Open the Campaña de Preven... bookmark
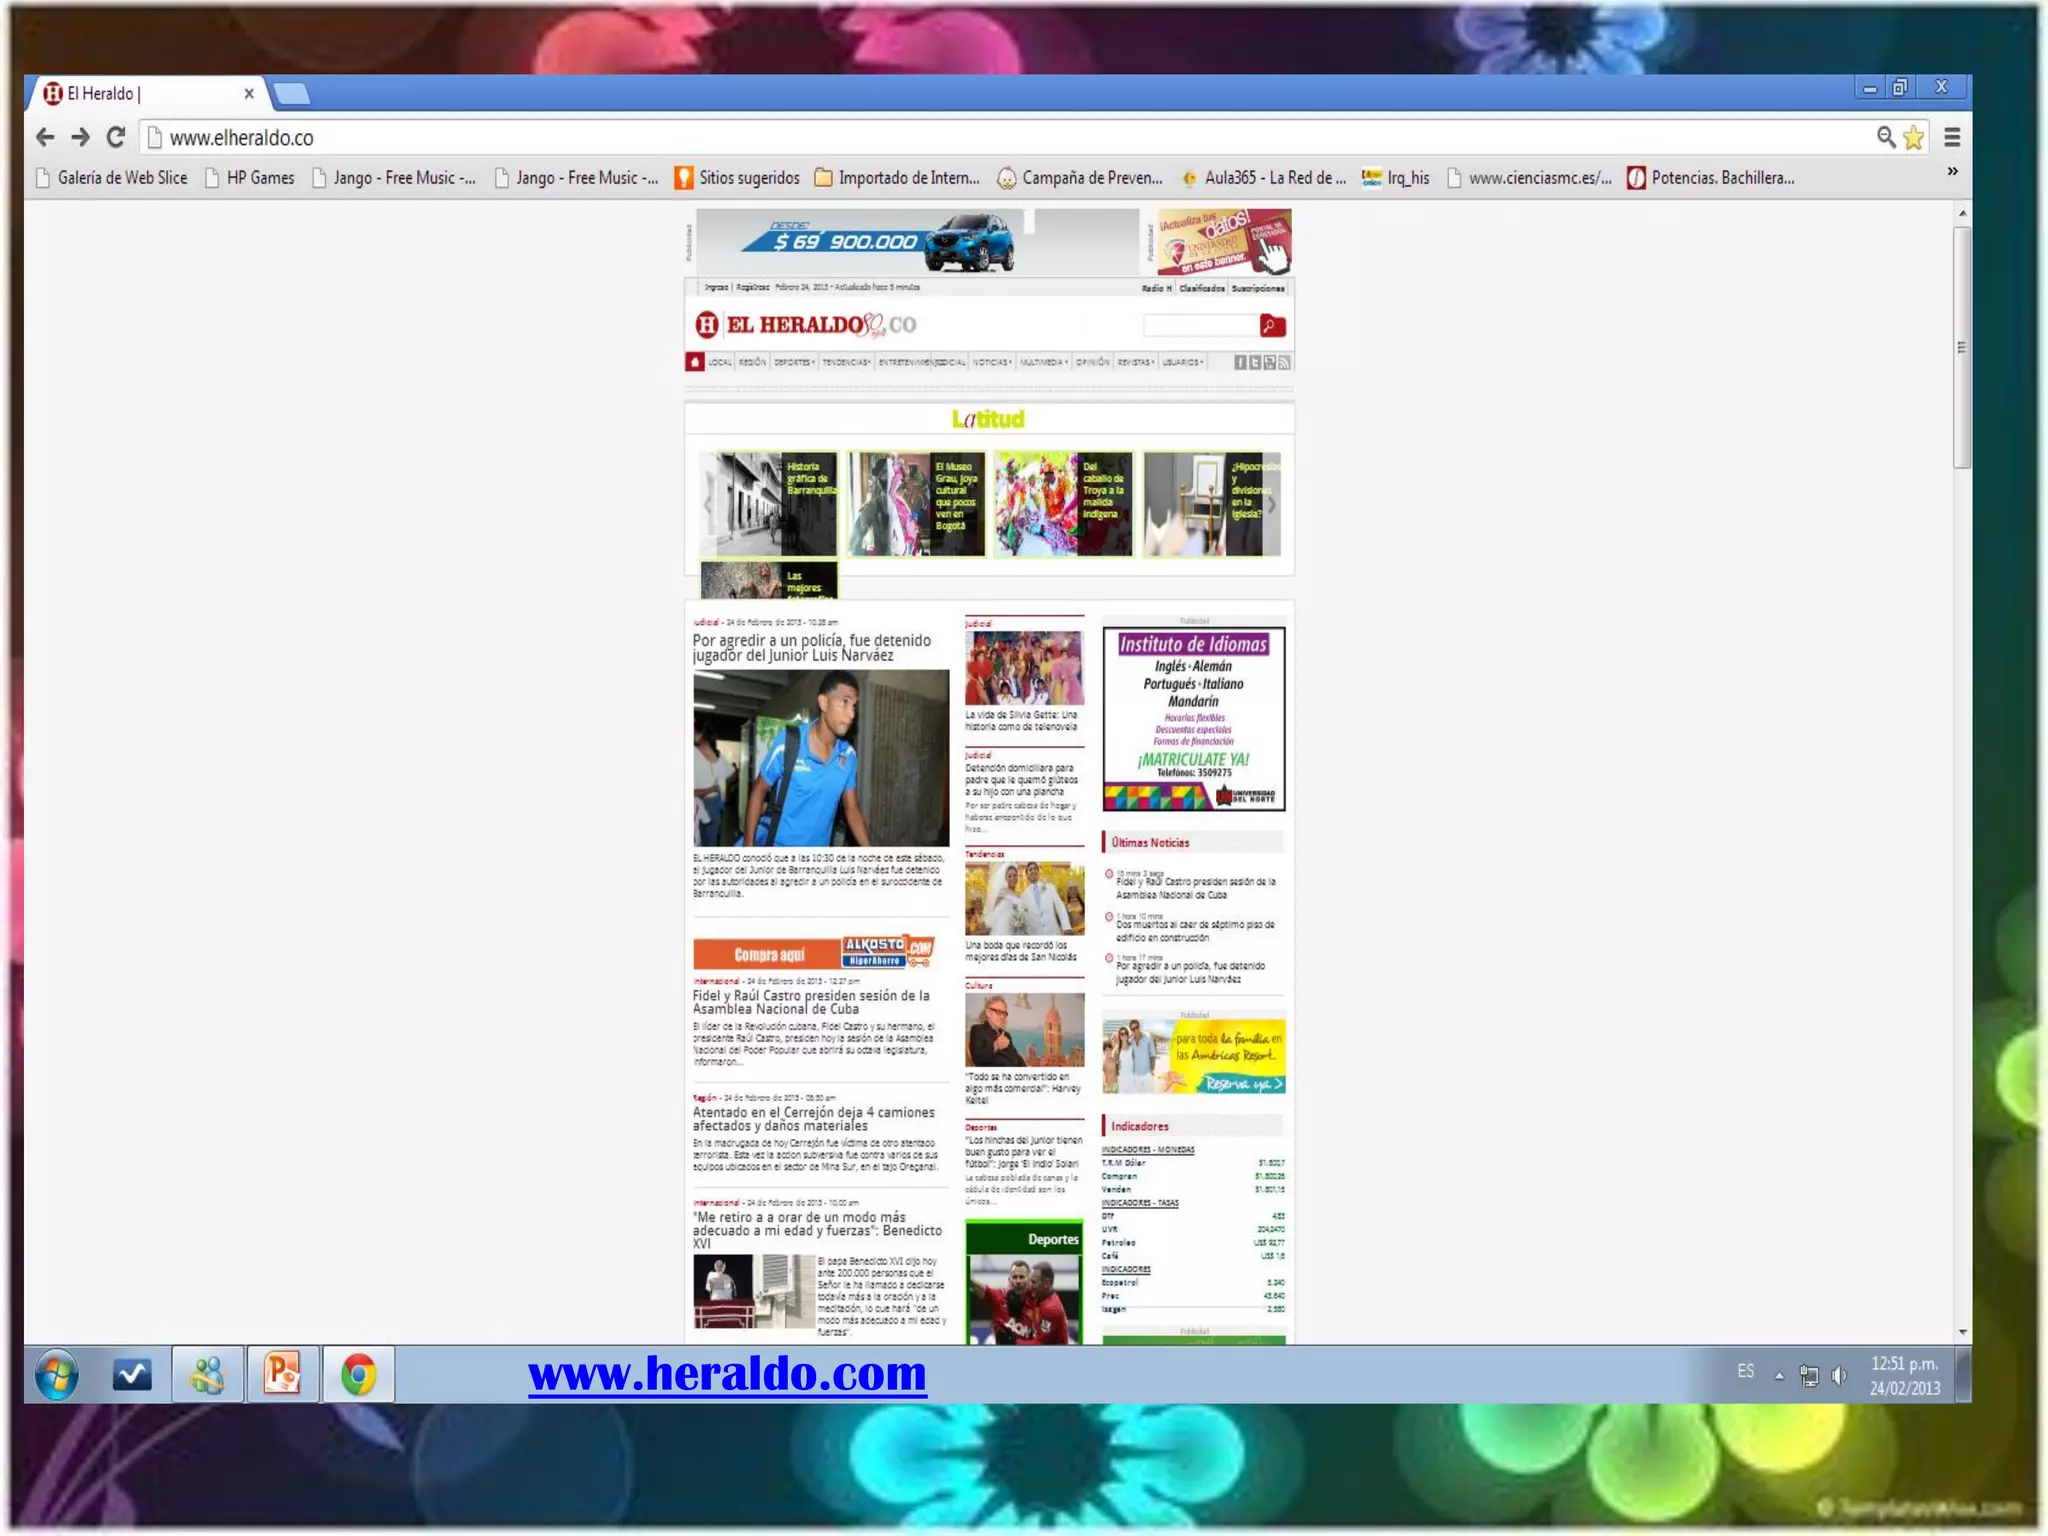This screenshot has width=2048, height=1536. 1080,178
